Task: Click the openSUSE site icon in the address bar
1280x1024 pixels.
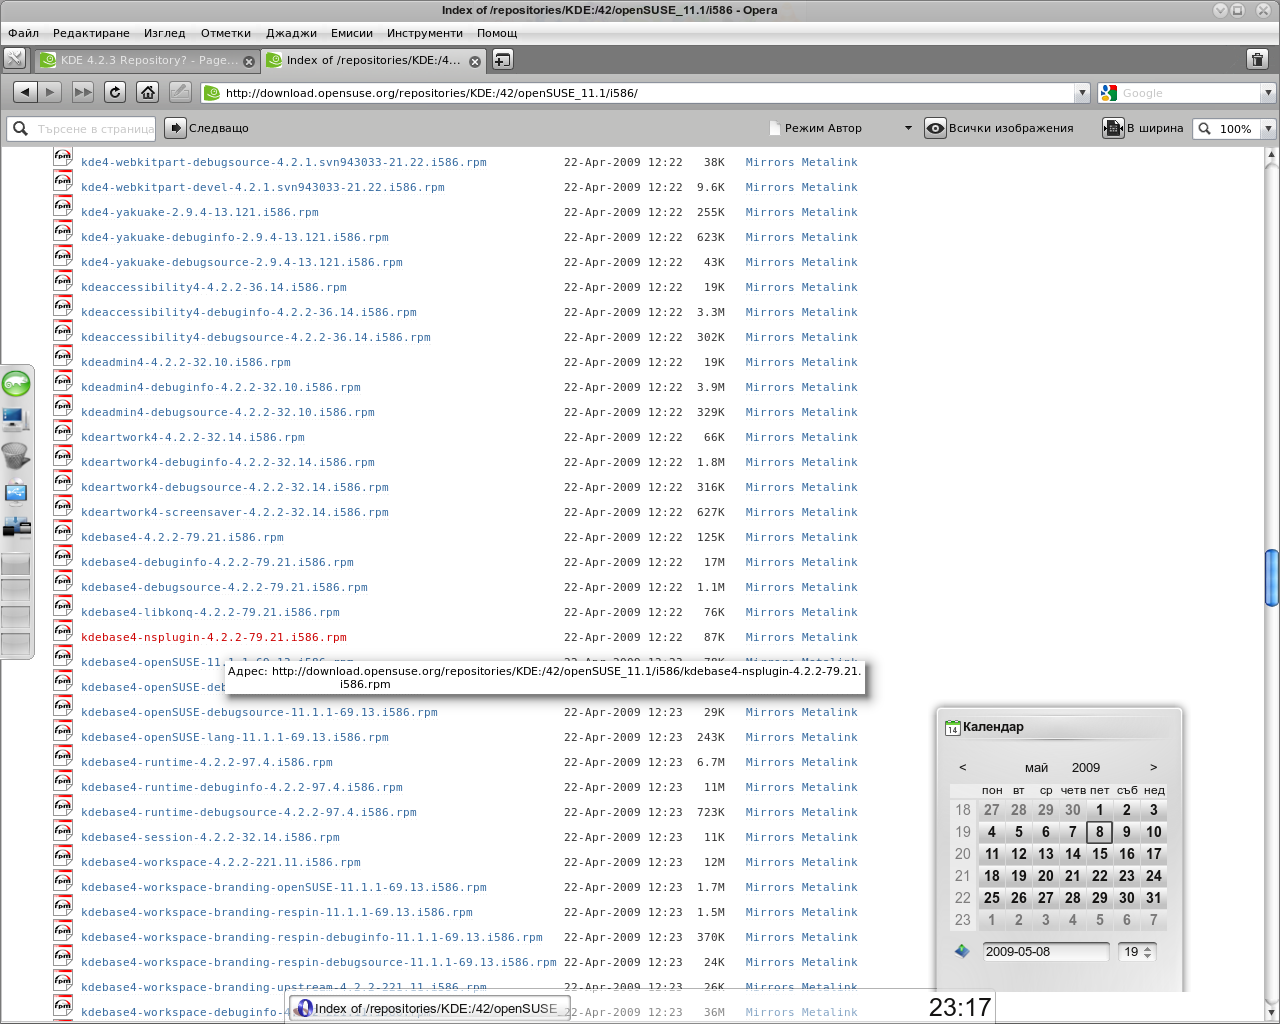Action: click(x=211, y=93)
